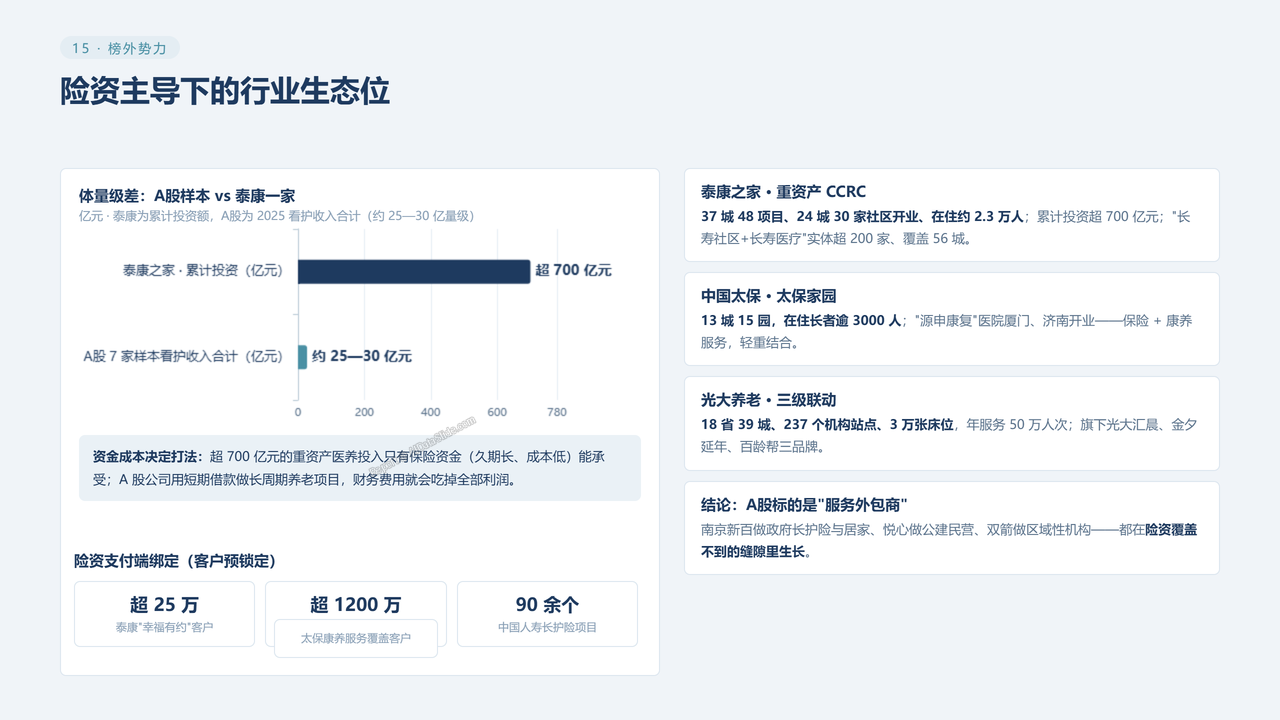Screen dimensions: 1280x720
Task: Click the chart subtitle starting with 亿元 · 泰康为累计投资额
Action: pos(277,216)
